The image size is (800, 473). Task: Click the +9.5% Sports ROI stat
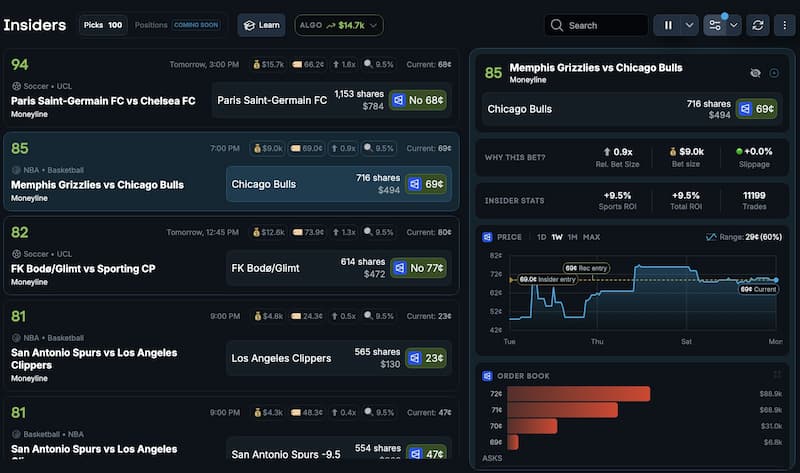[617, 201]
